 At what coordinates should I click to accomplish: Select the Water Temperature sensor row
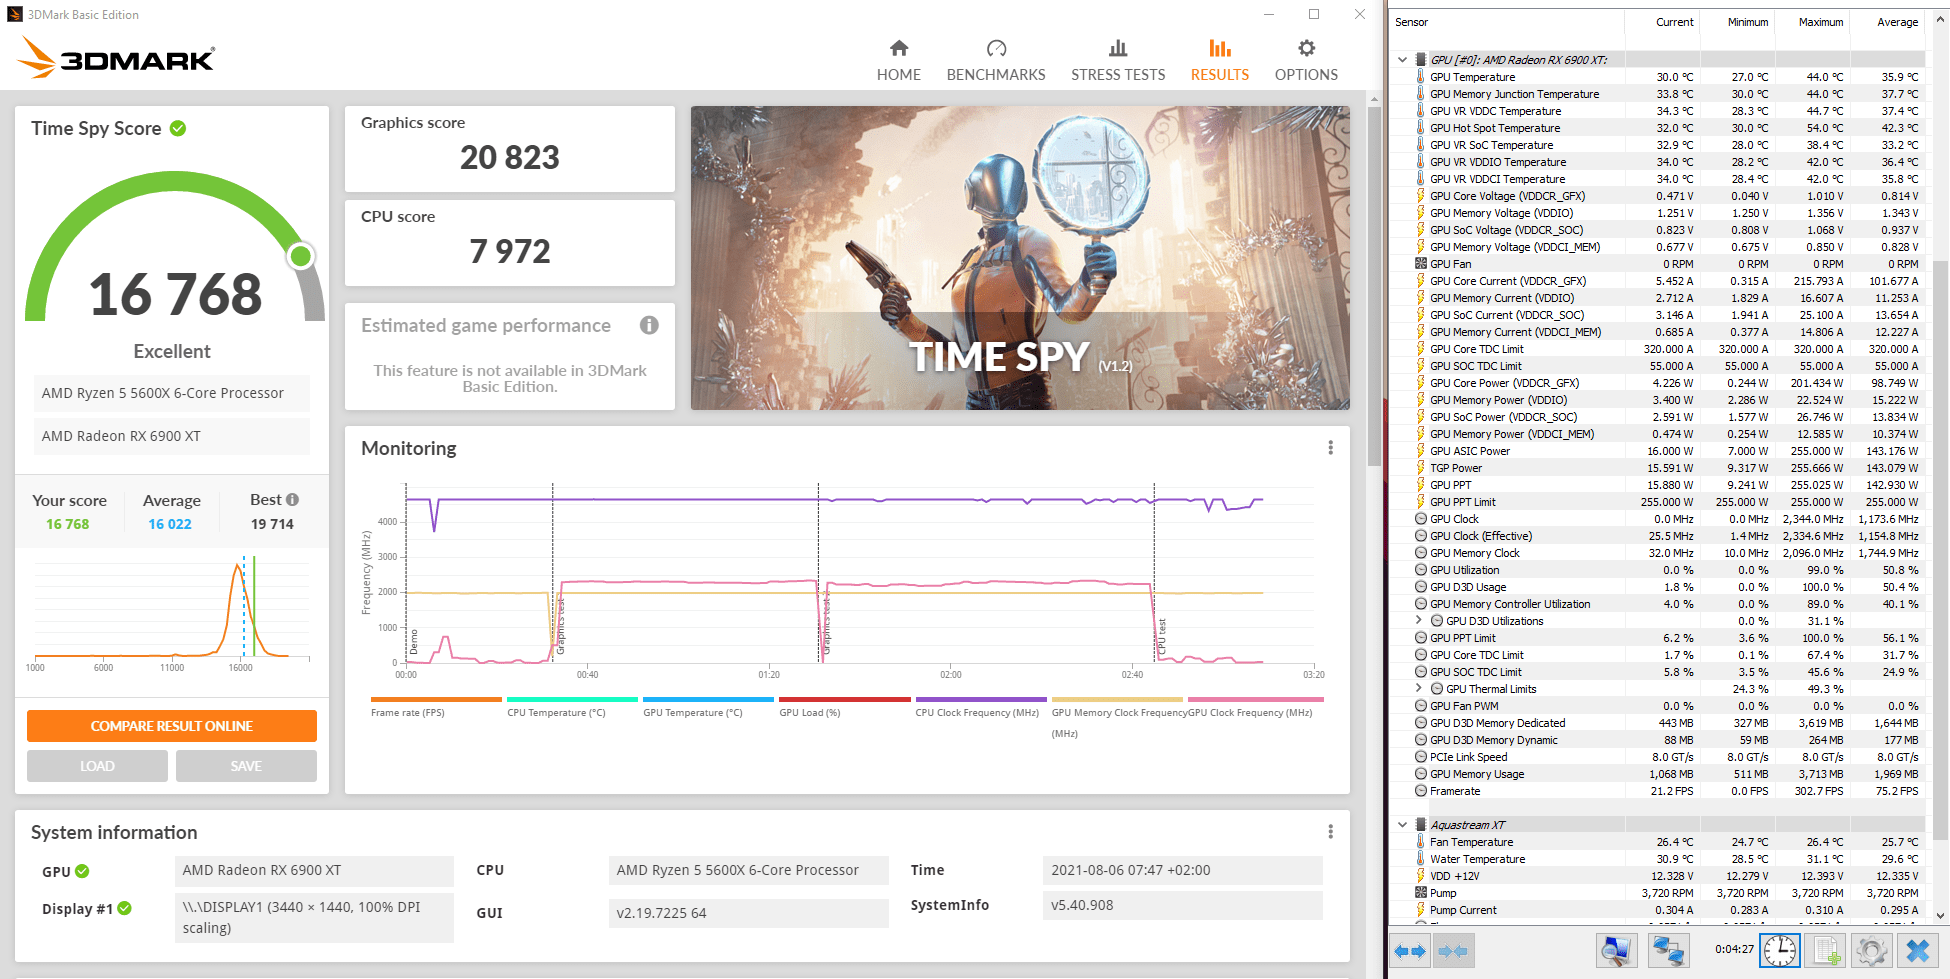click(1656, 859)
